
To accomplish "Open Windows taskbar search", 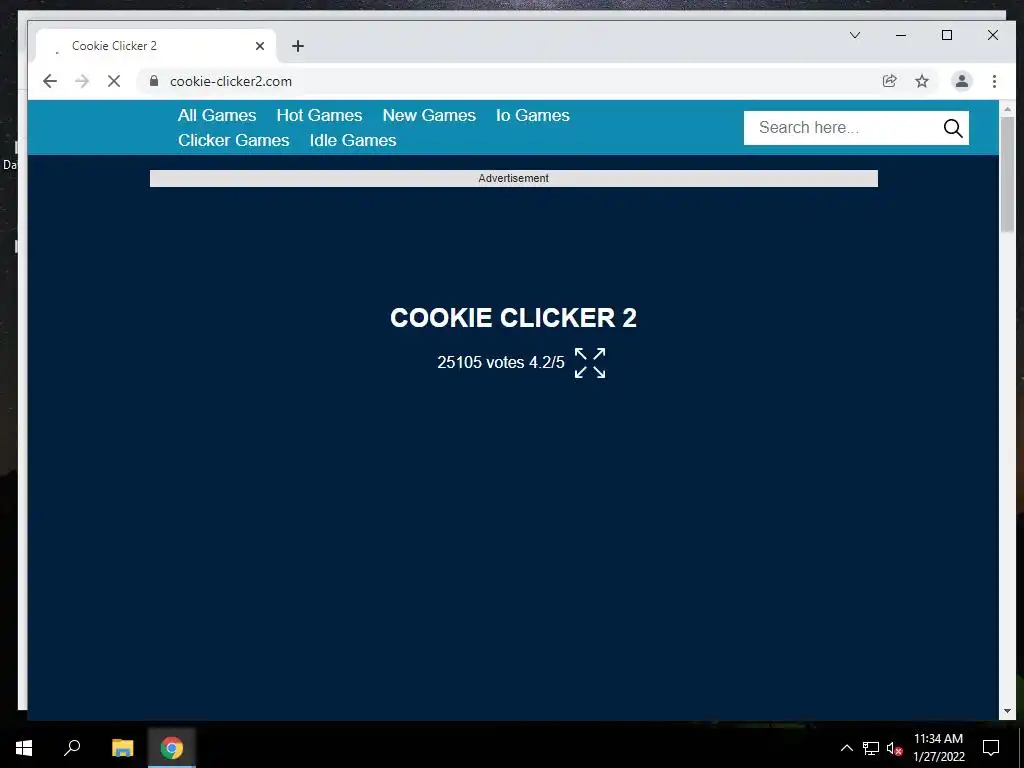I will click(72, 748).
